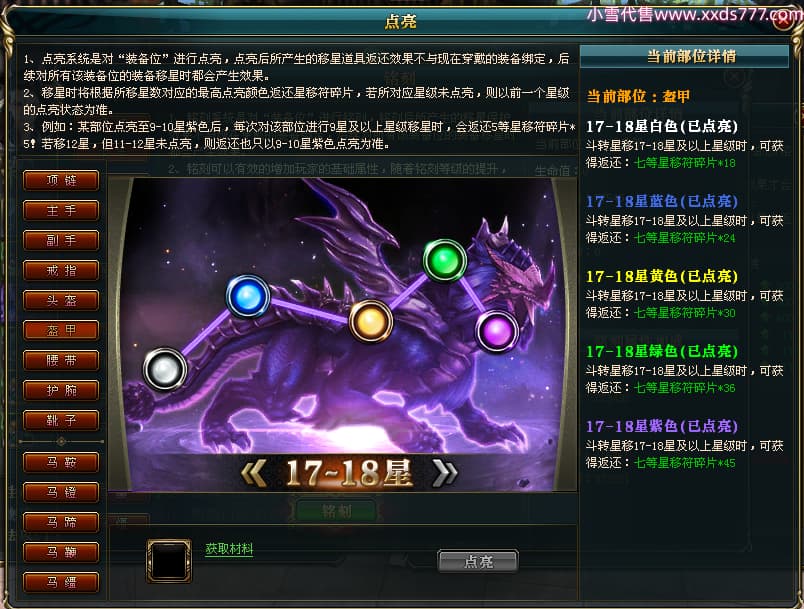Select the 马鞍 mount slot
Screen dimensions: 804x609
pos(61,462)
